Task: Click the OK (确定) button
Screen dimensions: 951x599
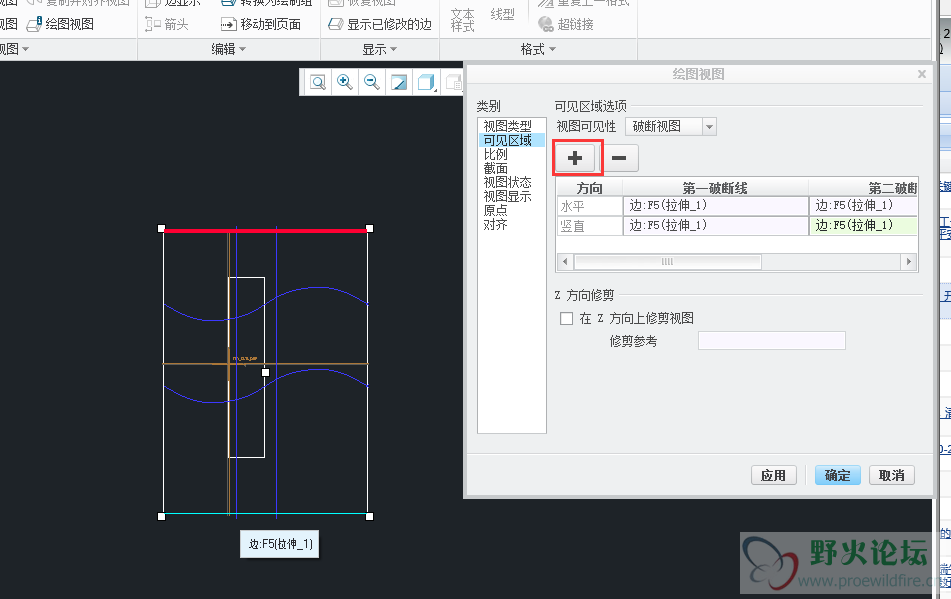Action: (838, 475)
